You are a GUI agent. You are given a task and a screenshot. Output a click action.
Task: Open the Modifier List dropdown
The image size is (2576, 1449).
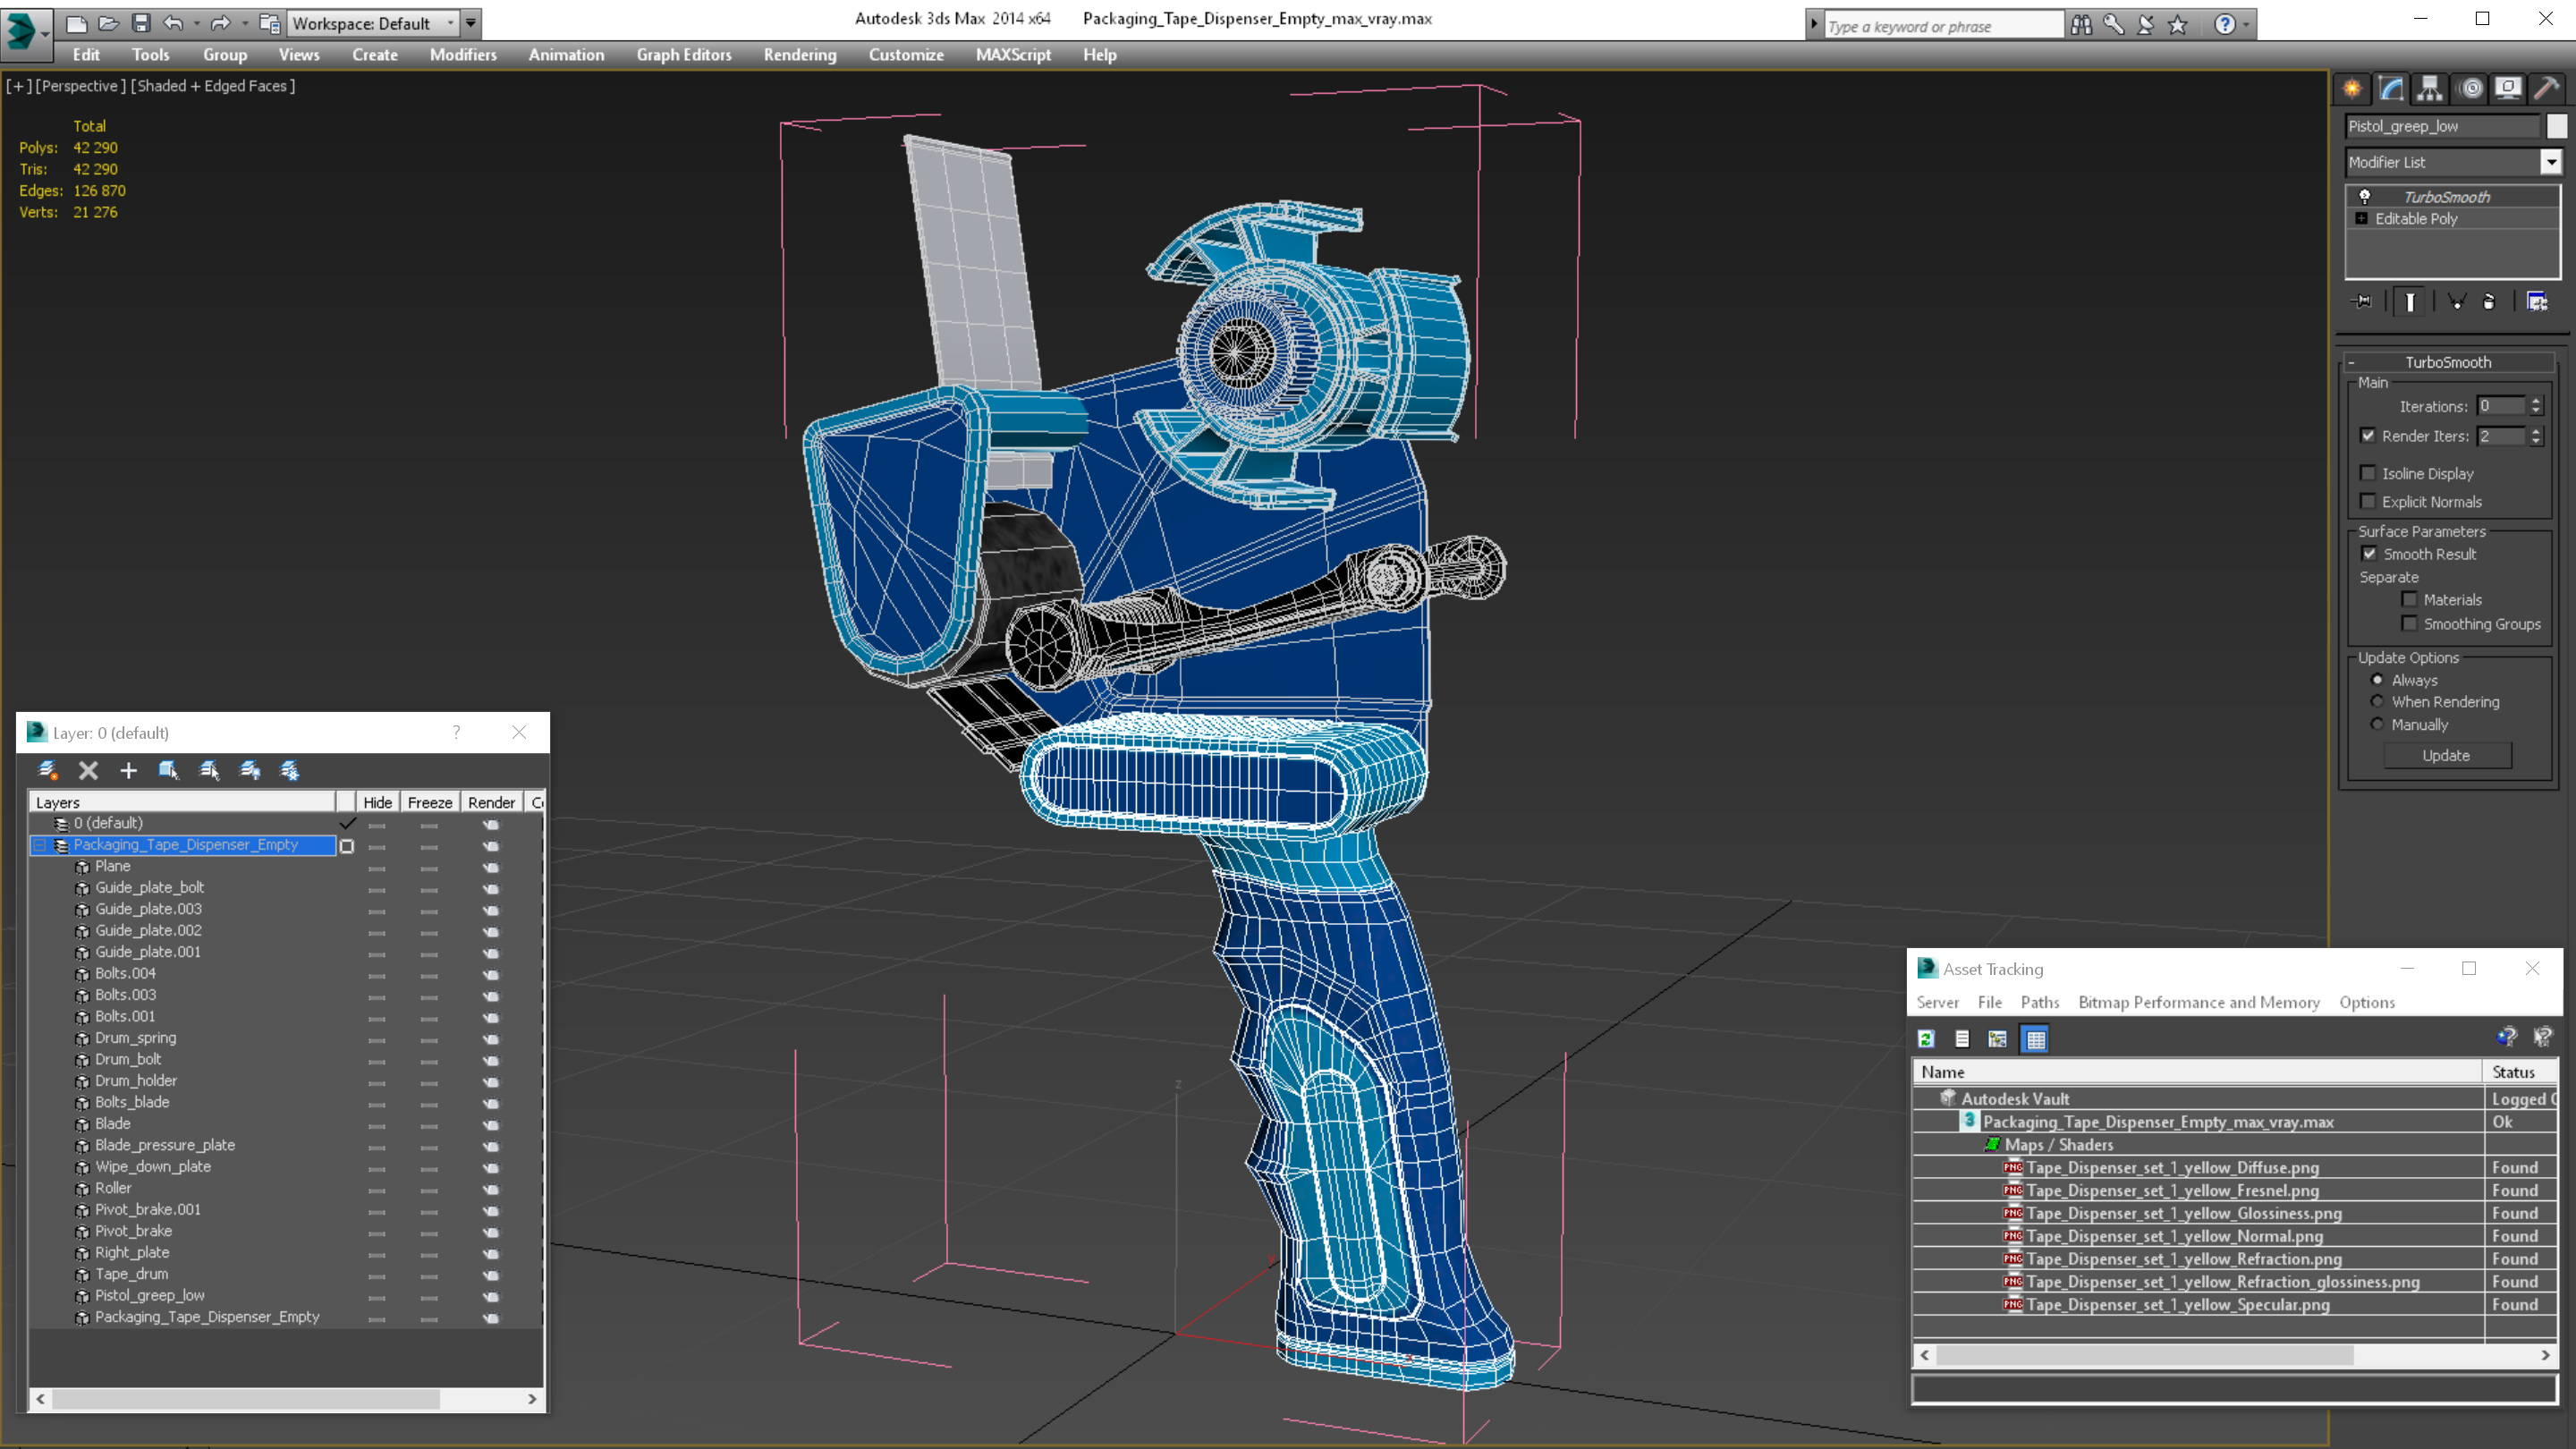[2550, 162]
